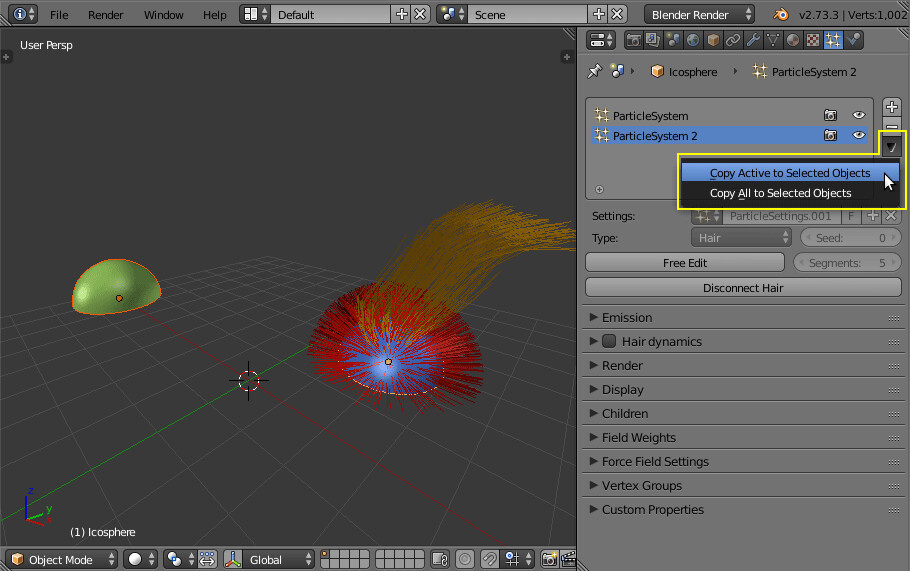Open the World properties tab icon
The height and width of the screenshot is (571, 910).
[693, 40]
